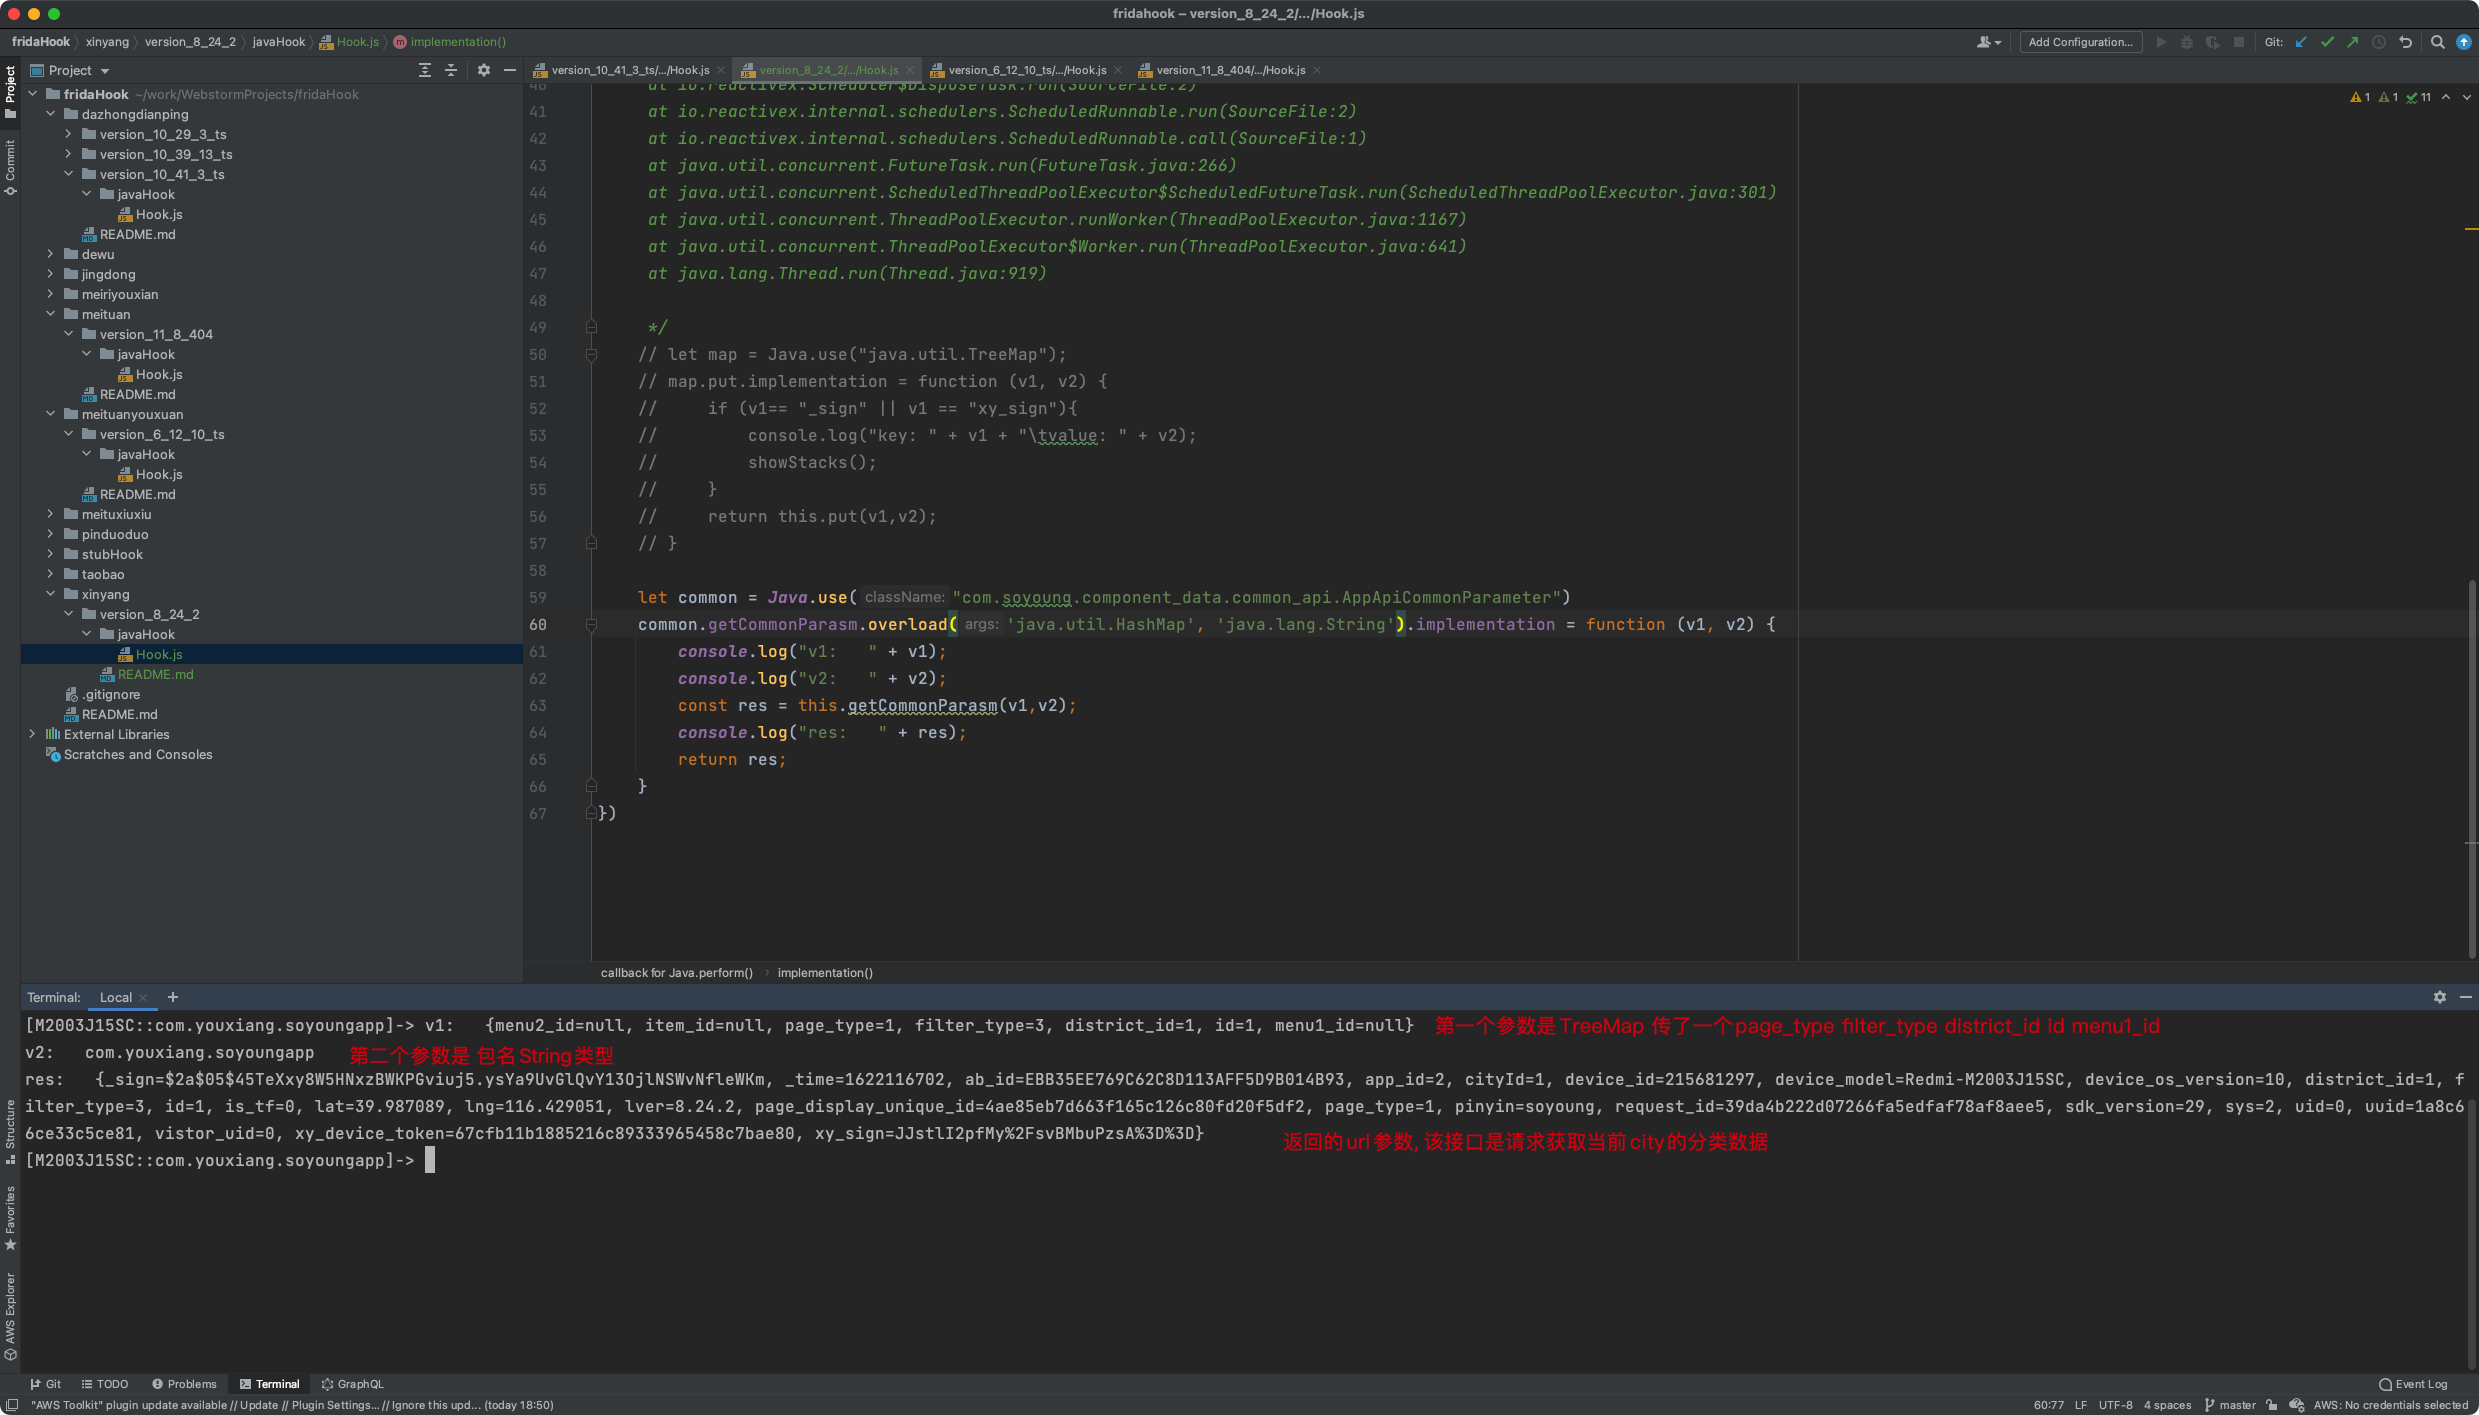Expand the taobao folder
Screen dimensions: 2479x1415
[51, 574]
